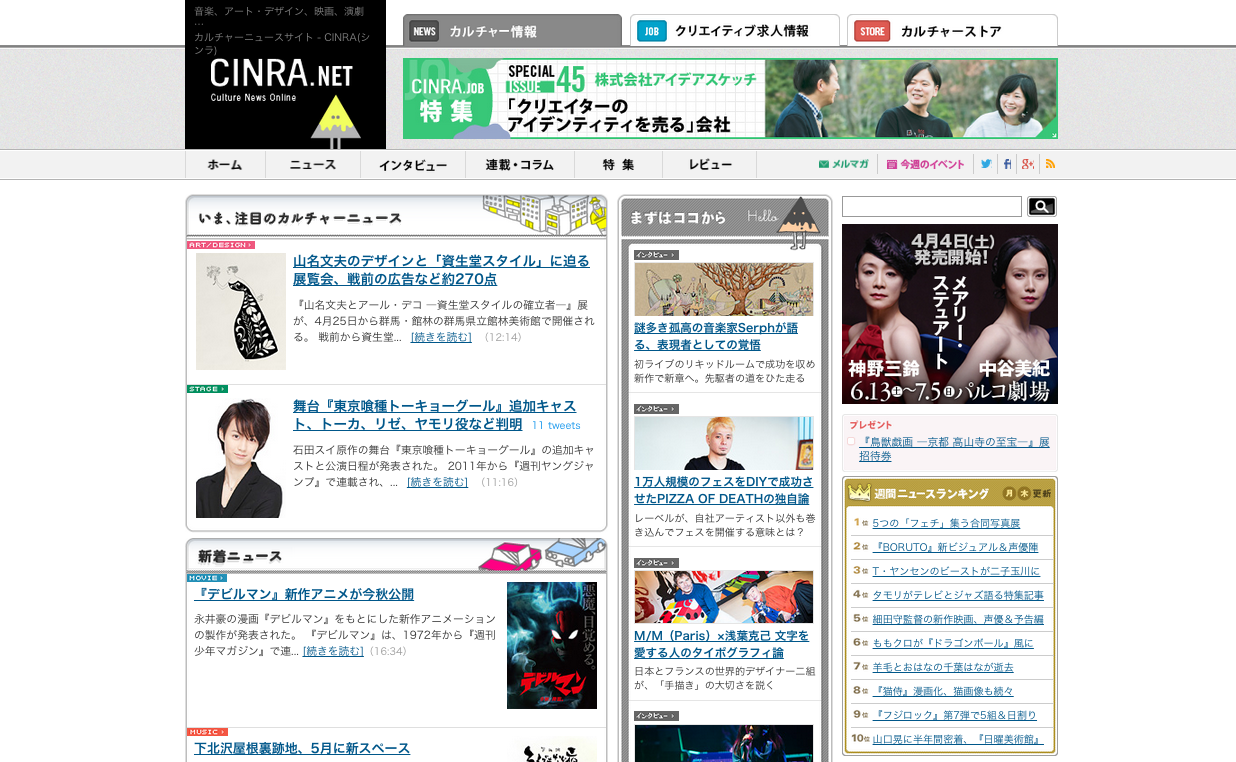Screen dimensions: 1236x762
Task: Click the Twitter icon in the header
Action: 985,163
